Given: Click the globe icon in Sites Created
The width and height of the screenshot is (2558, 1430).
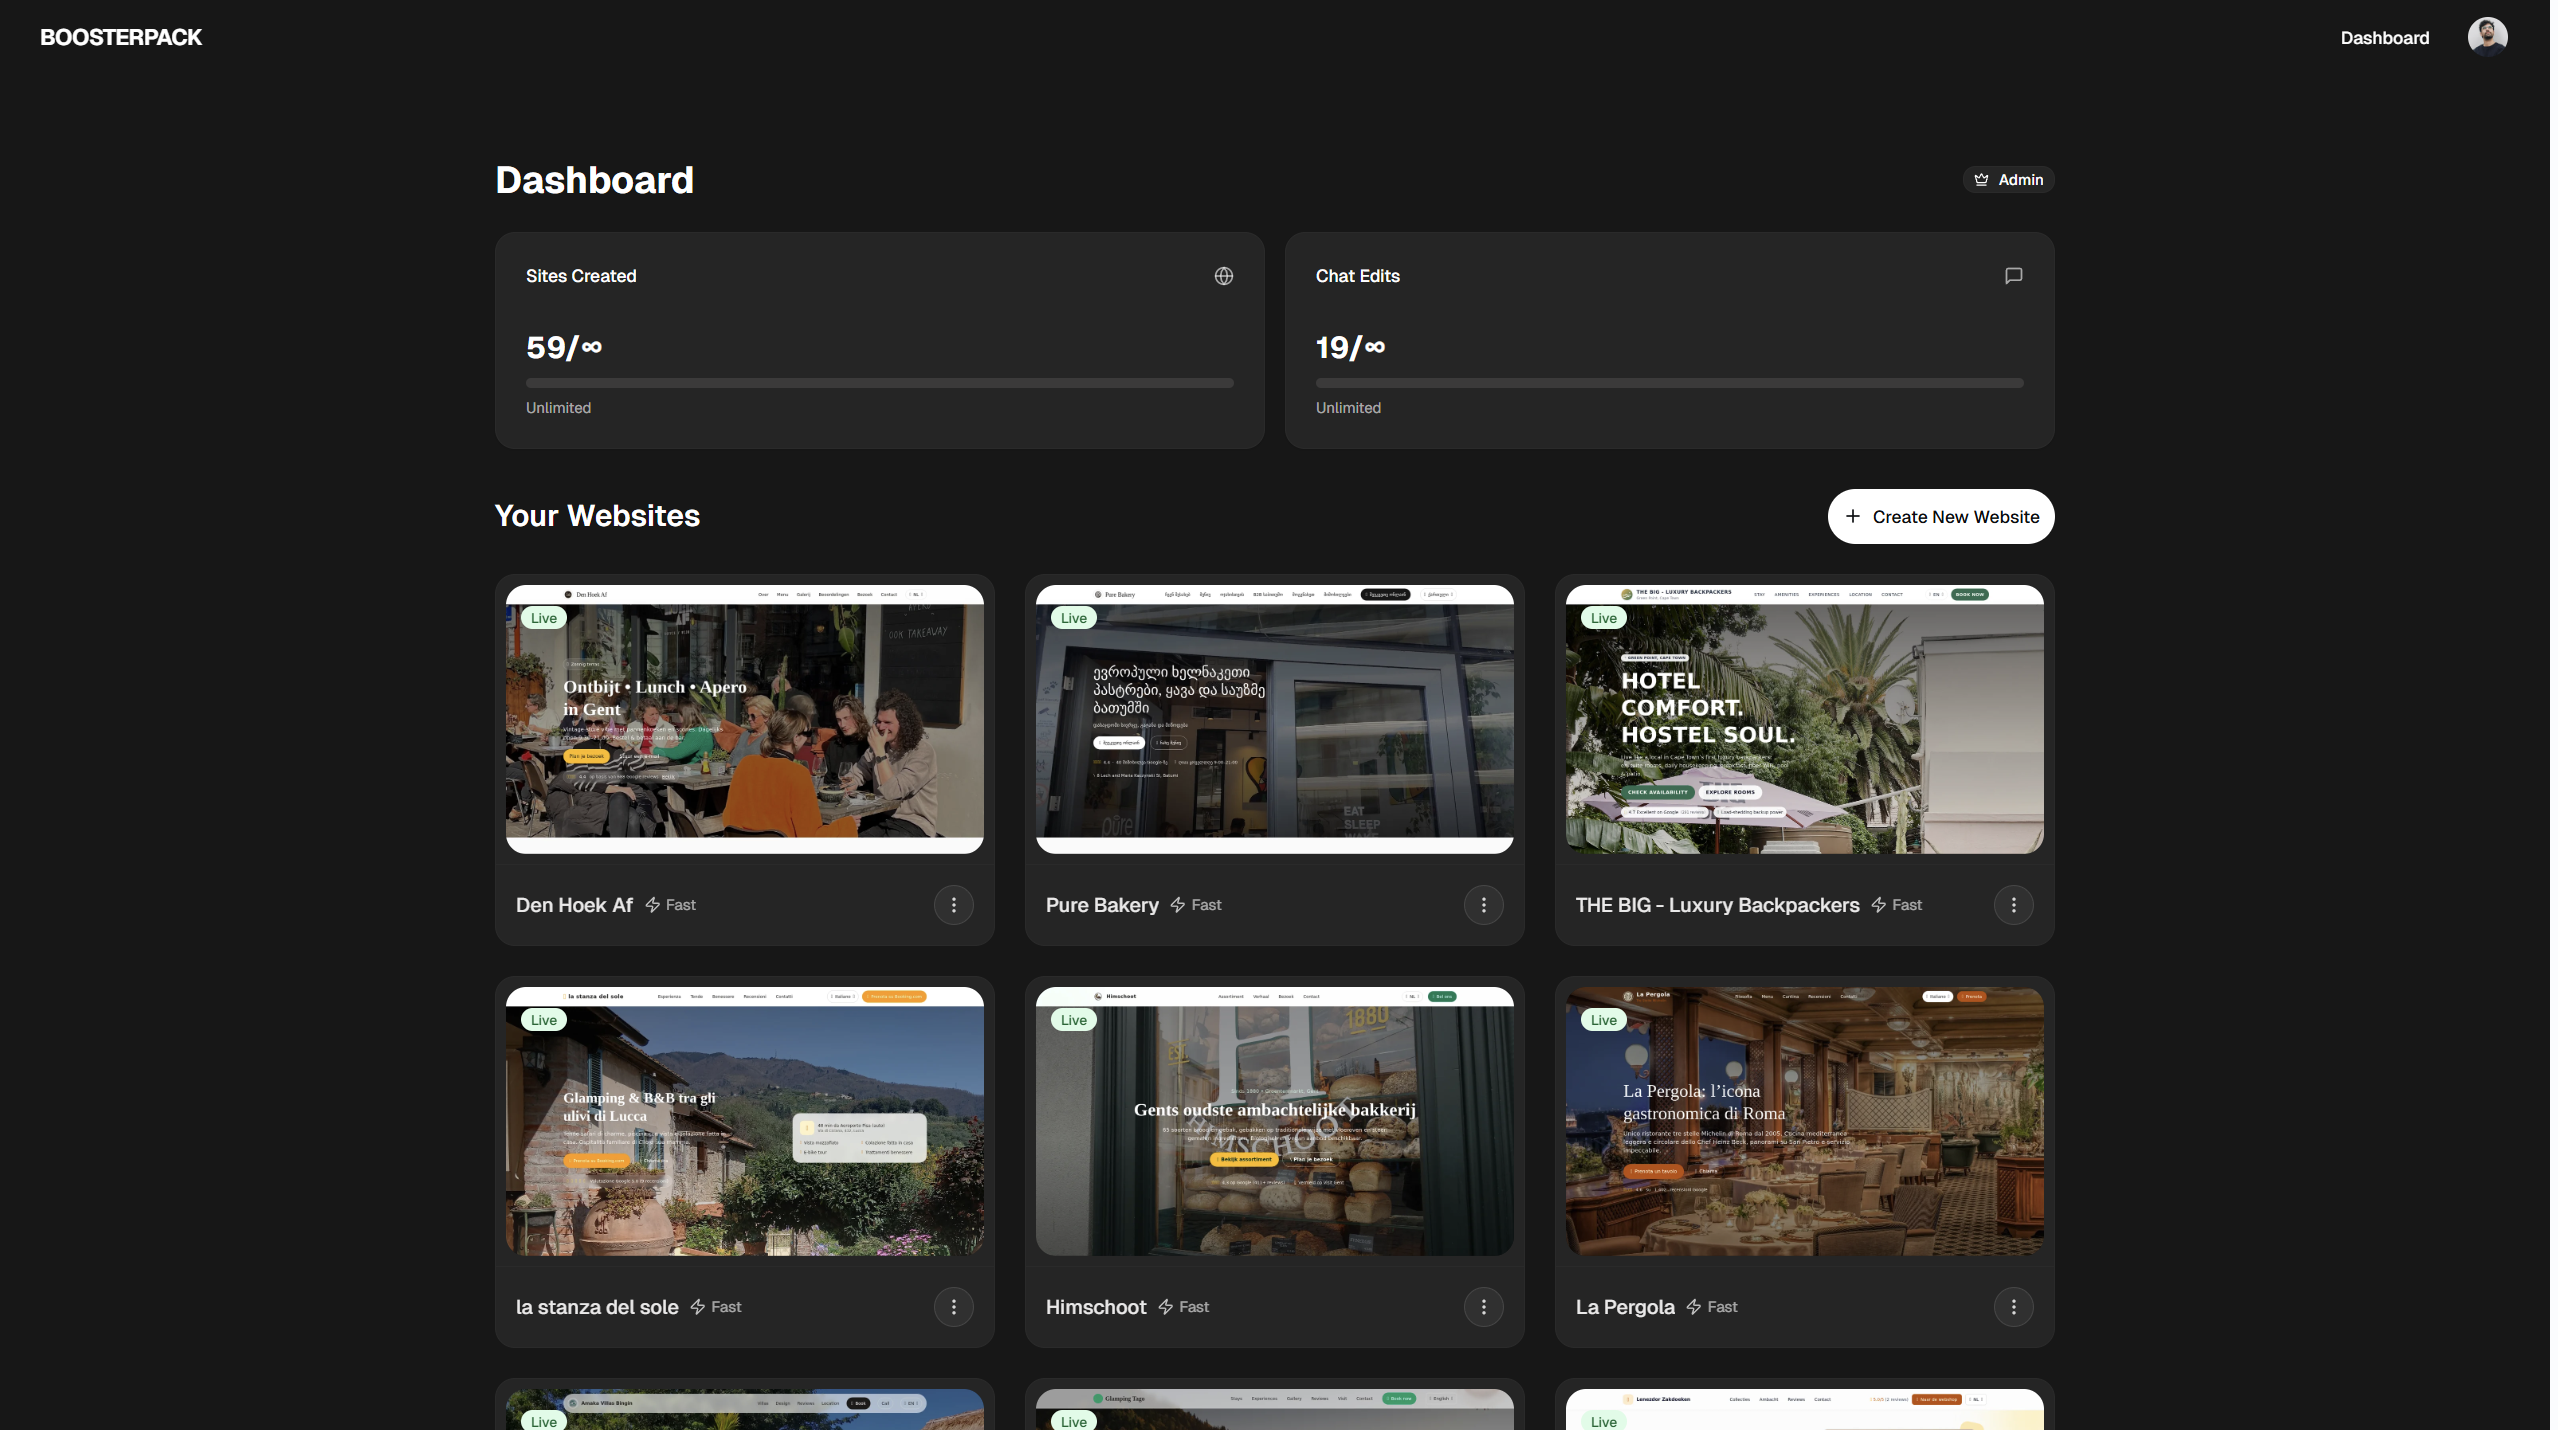Looking at the screenshot, I should pos(1223,276).
